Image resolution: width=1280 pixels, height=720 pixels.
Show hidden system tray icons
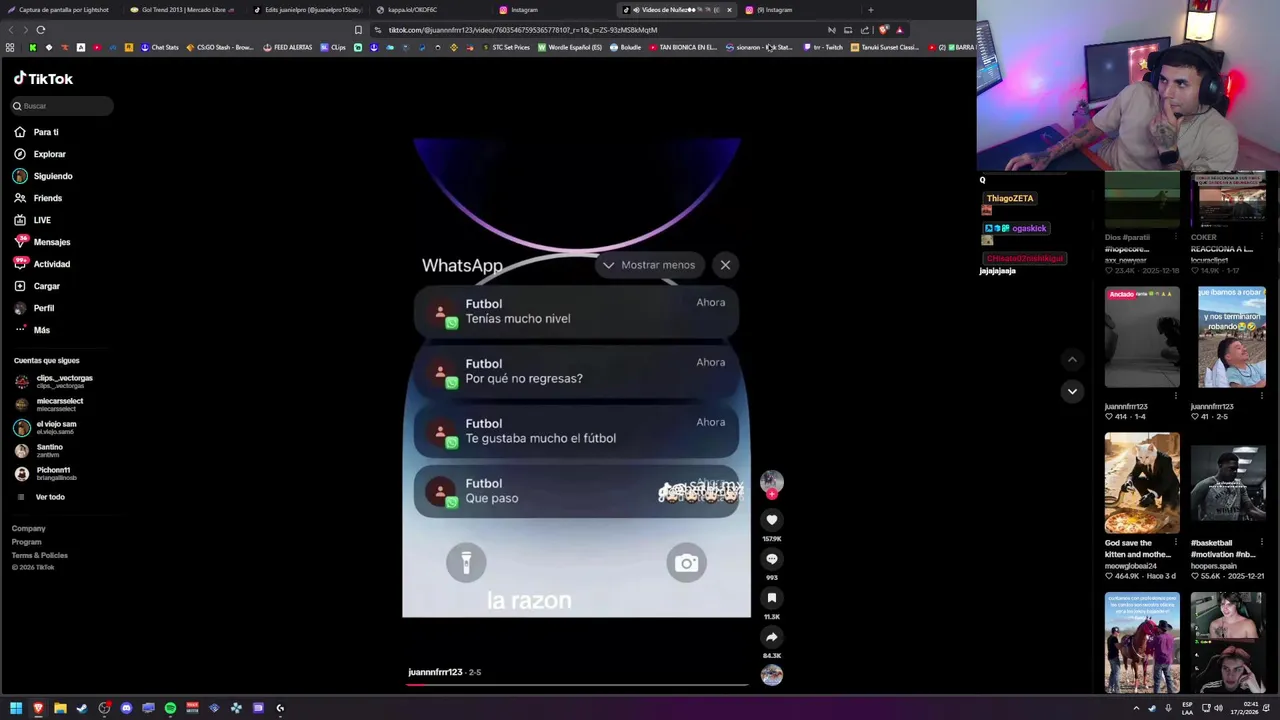pos(1136,708)
